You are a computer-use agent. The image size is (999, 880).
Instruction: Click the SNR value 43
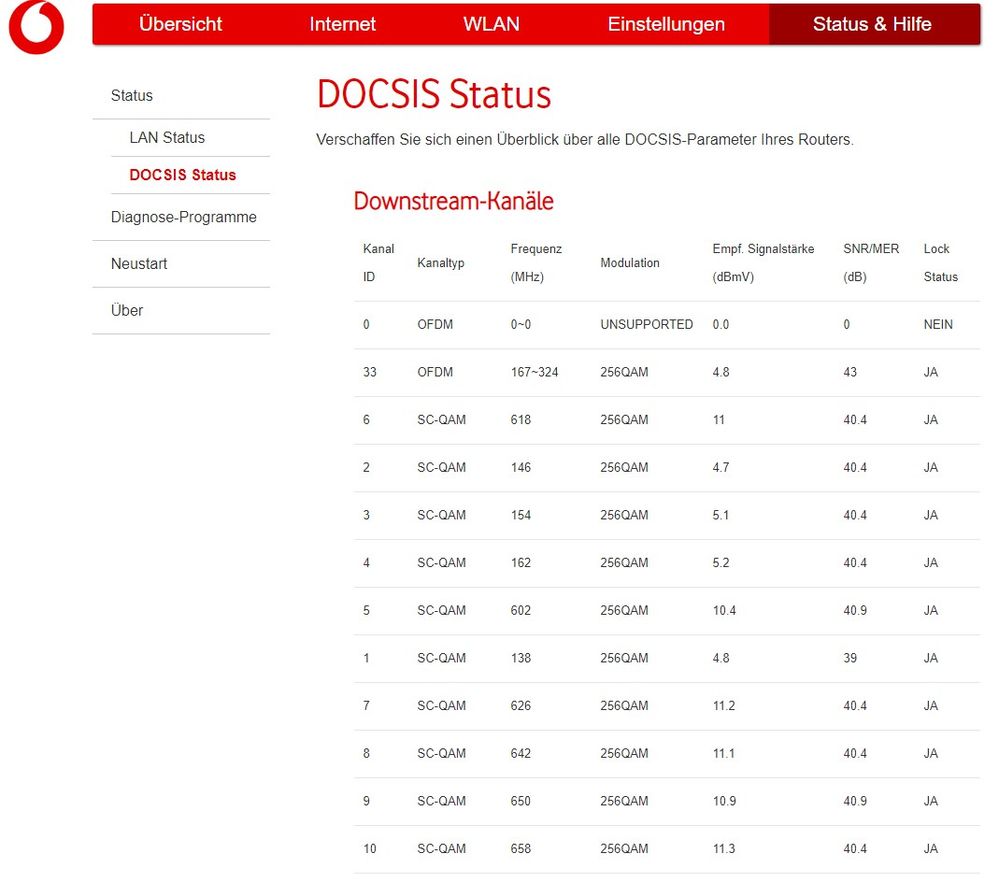click(x=850, y=373)
